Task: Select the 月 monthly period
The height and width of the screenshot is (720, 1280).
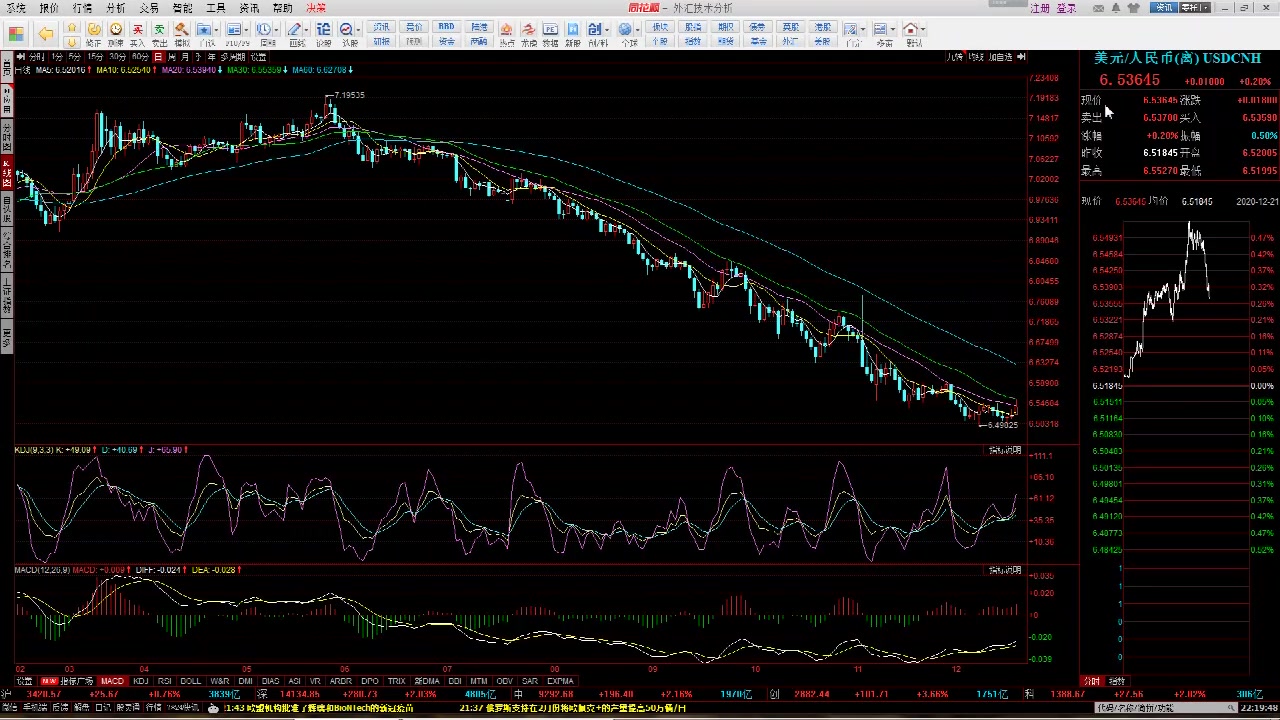Action: click(x=185, y=57)
